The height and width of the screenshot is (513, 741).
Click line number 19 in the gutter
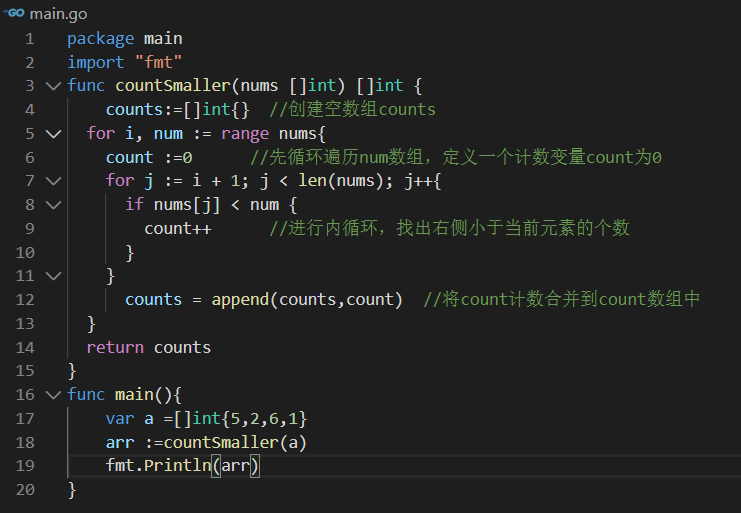click(26, 466)
